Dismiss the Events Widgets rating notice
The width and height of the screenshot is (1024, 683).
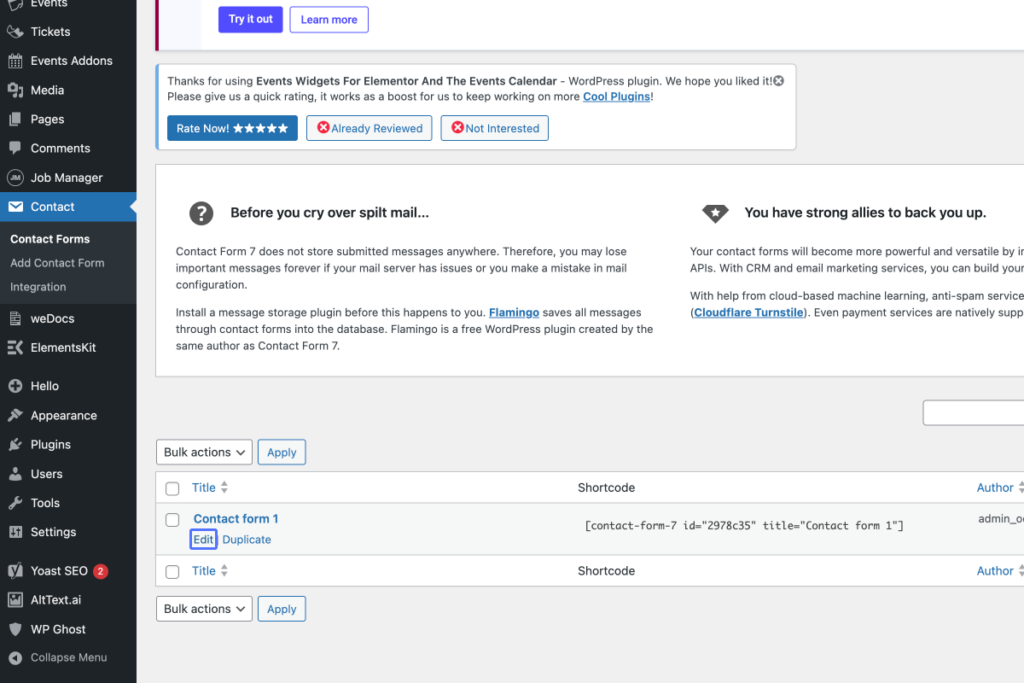[778, 81]
